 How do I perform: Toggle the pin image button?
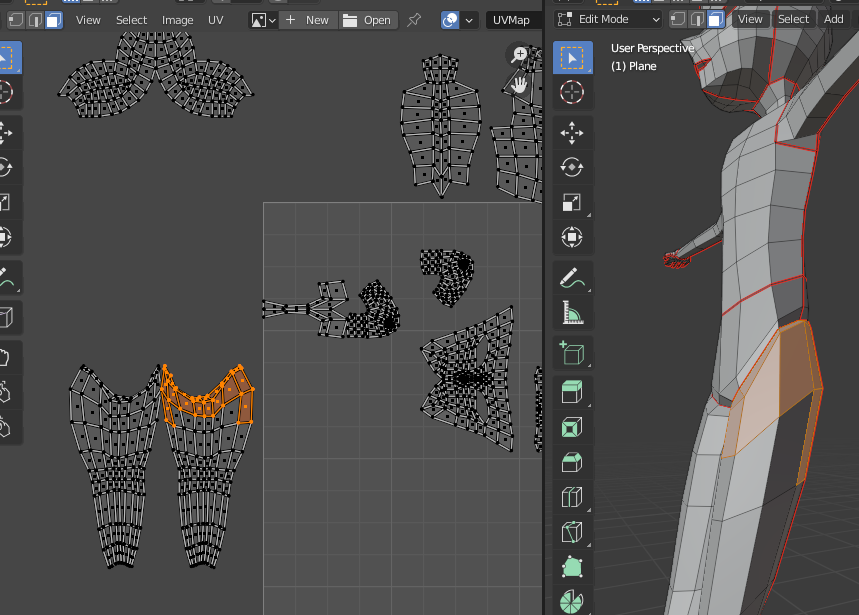[414, 20]
